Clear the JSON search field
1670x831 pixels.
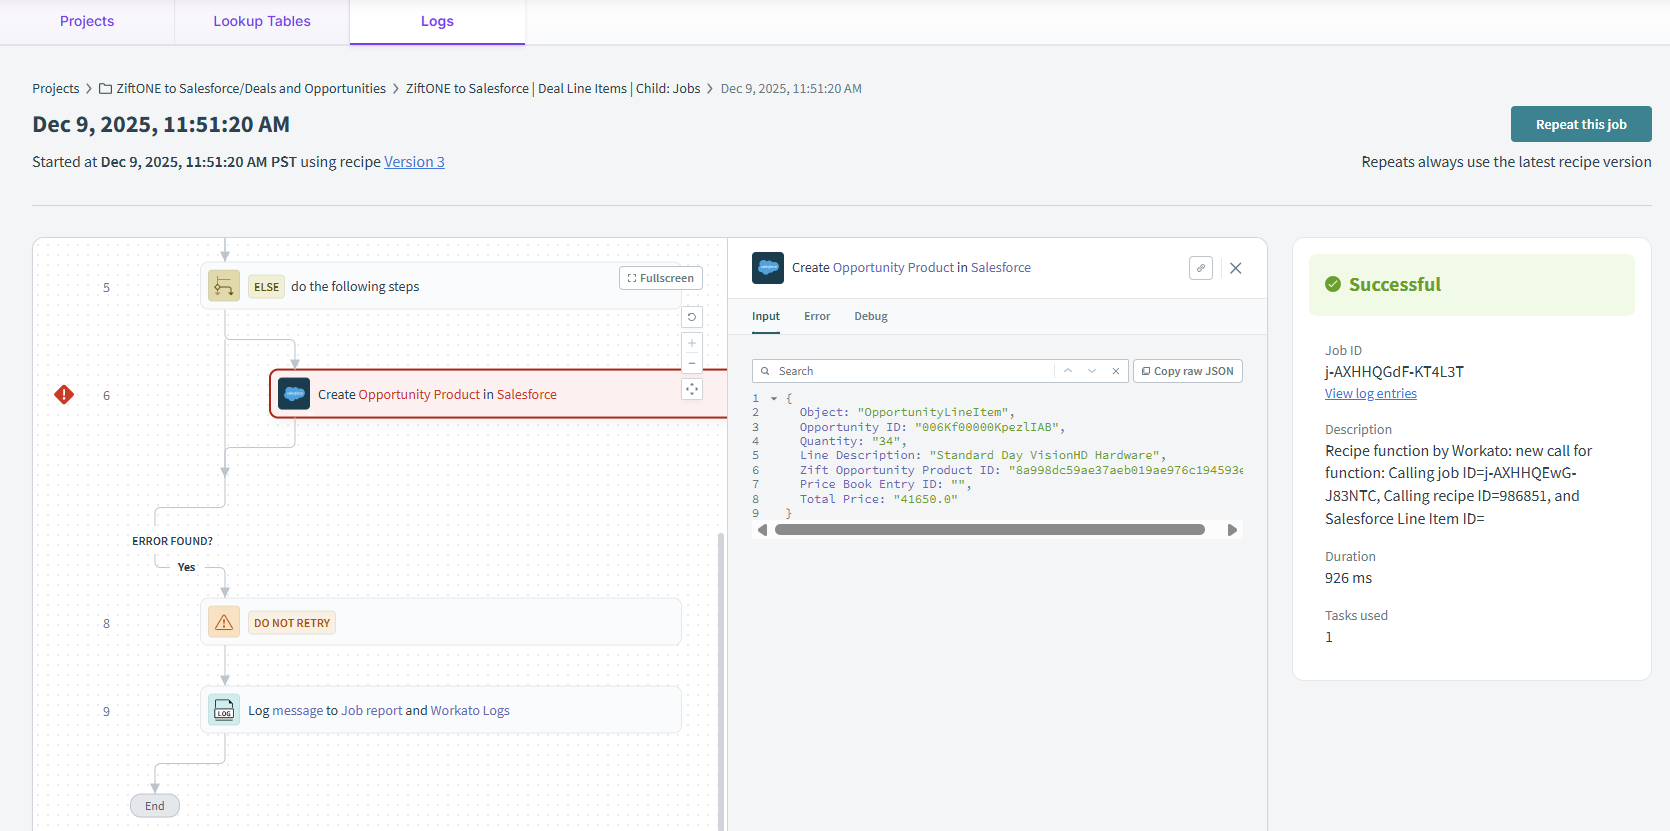tap(1116, 371)
